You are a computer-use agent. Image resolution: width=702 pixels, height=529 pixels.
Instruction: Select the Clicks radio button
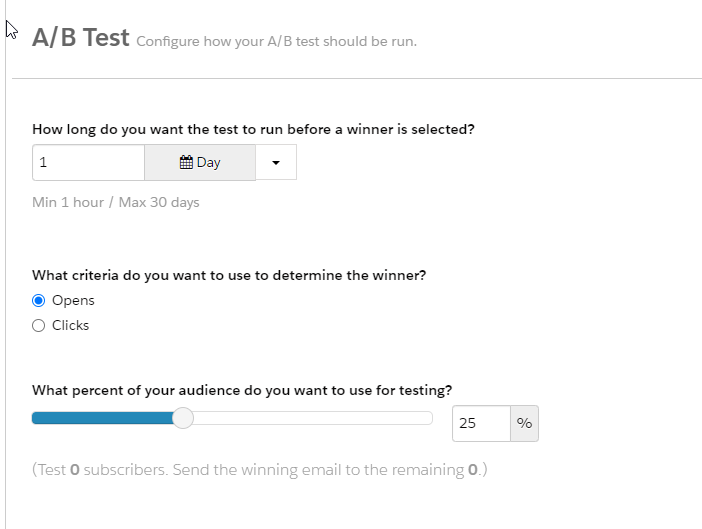click(x=39, y=325)
